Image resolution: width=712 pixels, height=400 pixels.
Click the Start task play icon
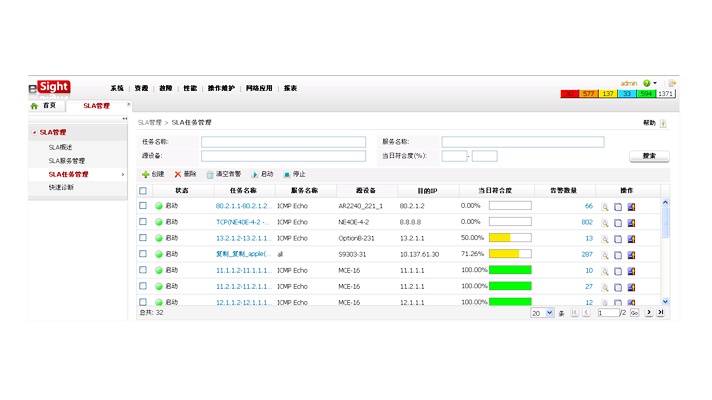click(x=255, y=174)
